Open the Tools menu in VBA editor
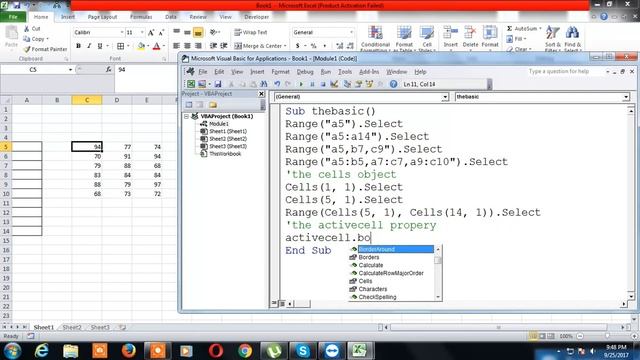Screen dimensions: 640x360 click(x=345, y=72)
